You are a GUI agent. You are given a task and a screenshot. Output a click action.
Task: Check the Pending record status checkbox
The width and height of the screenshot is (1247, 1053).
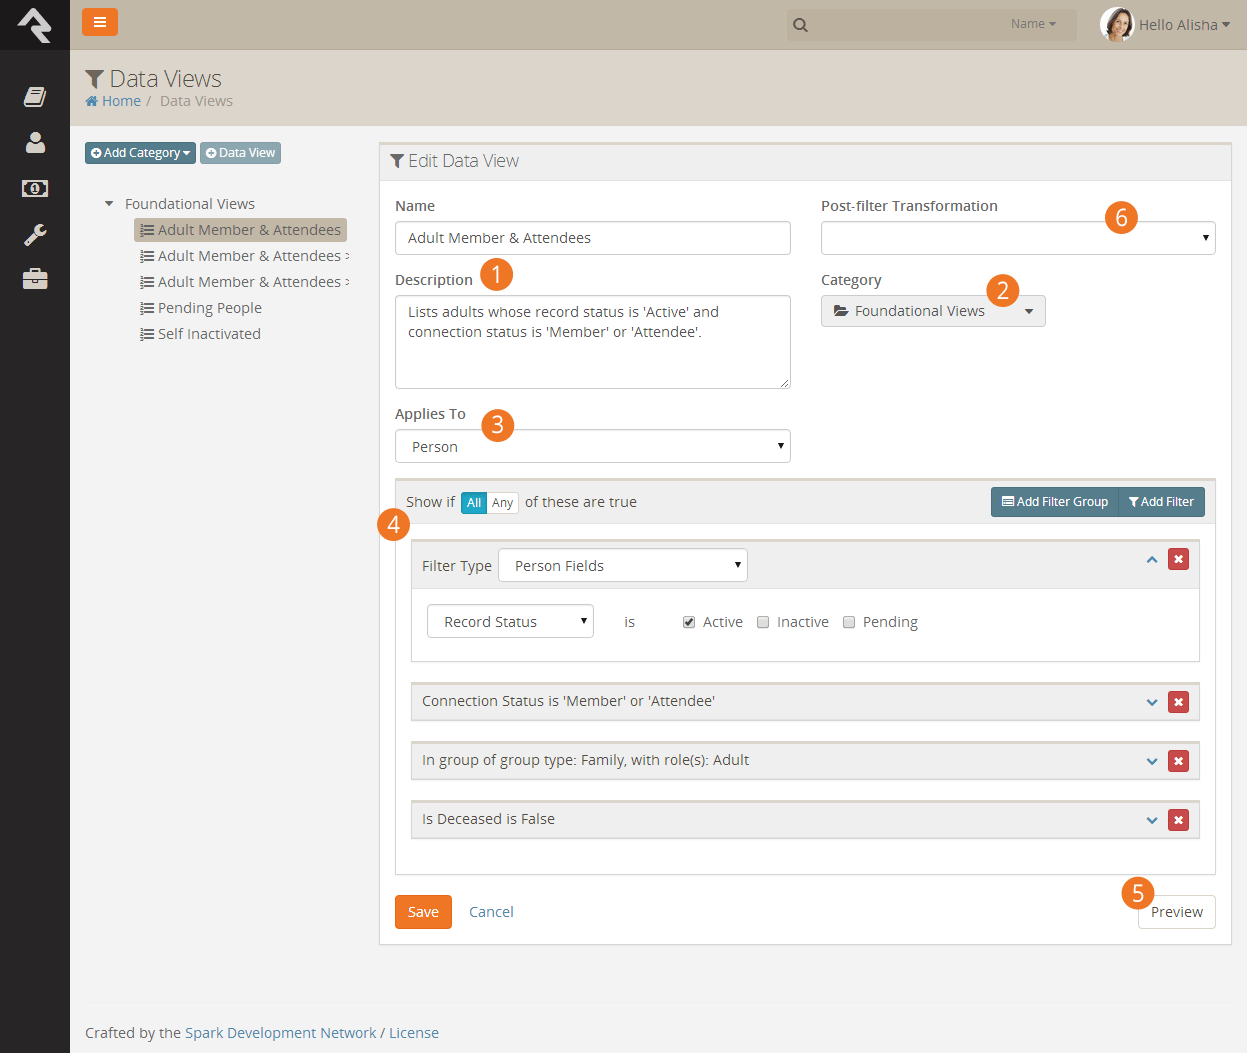tap(849, 622)
